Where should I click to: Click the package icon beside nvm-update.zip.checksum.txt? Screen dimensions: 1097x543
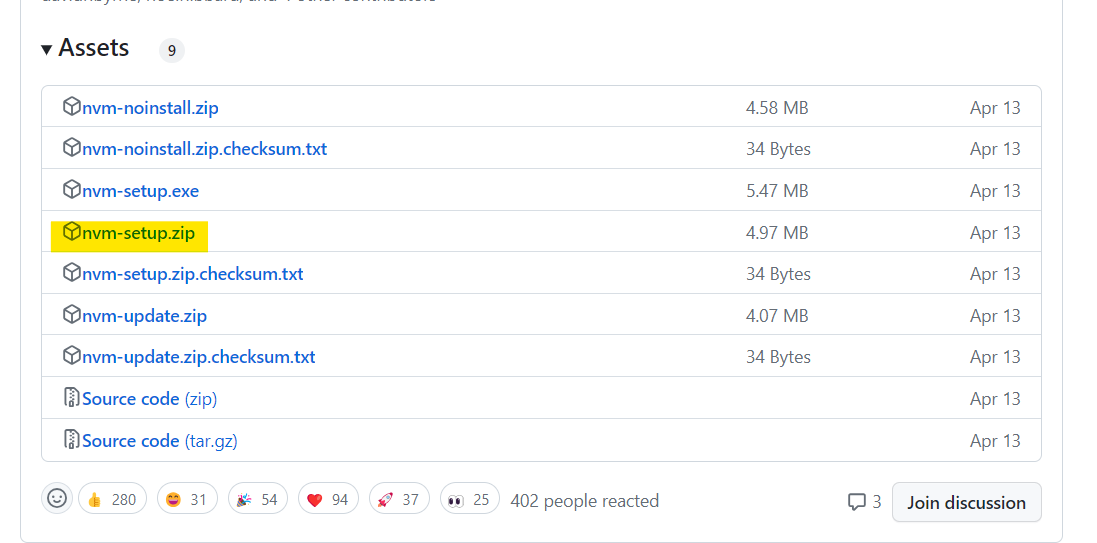(71, 356)
